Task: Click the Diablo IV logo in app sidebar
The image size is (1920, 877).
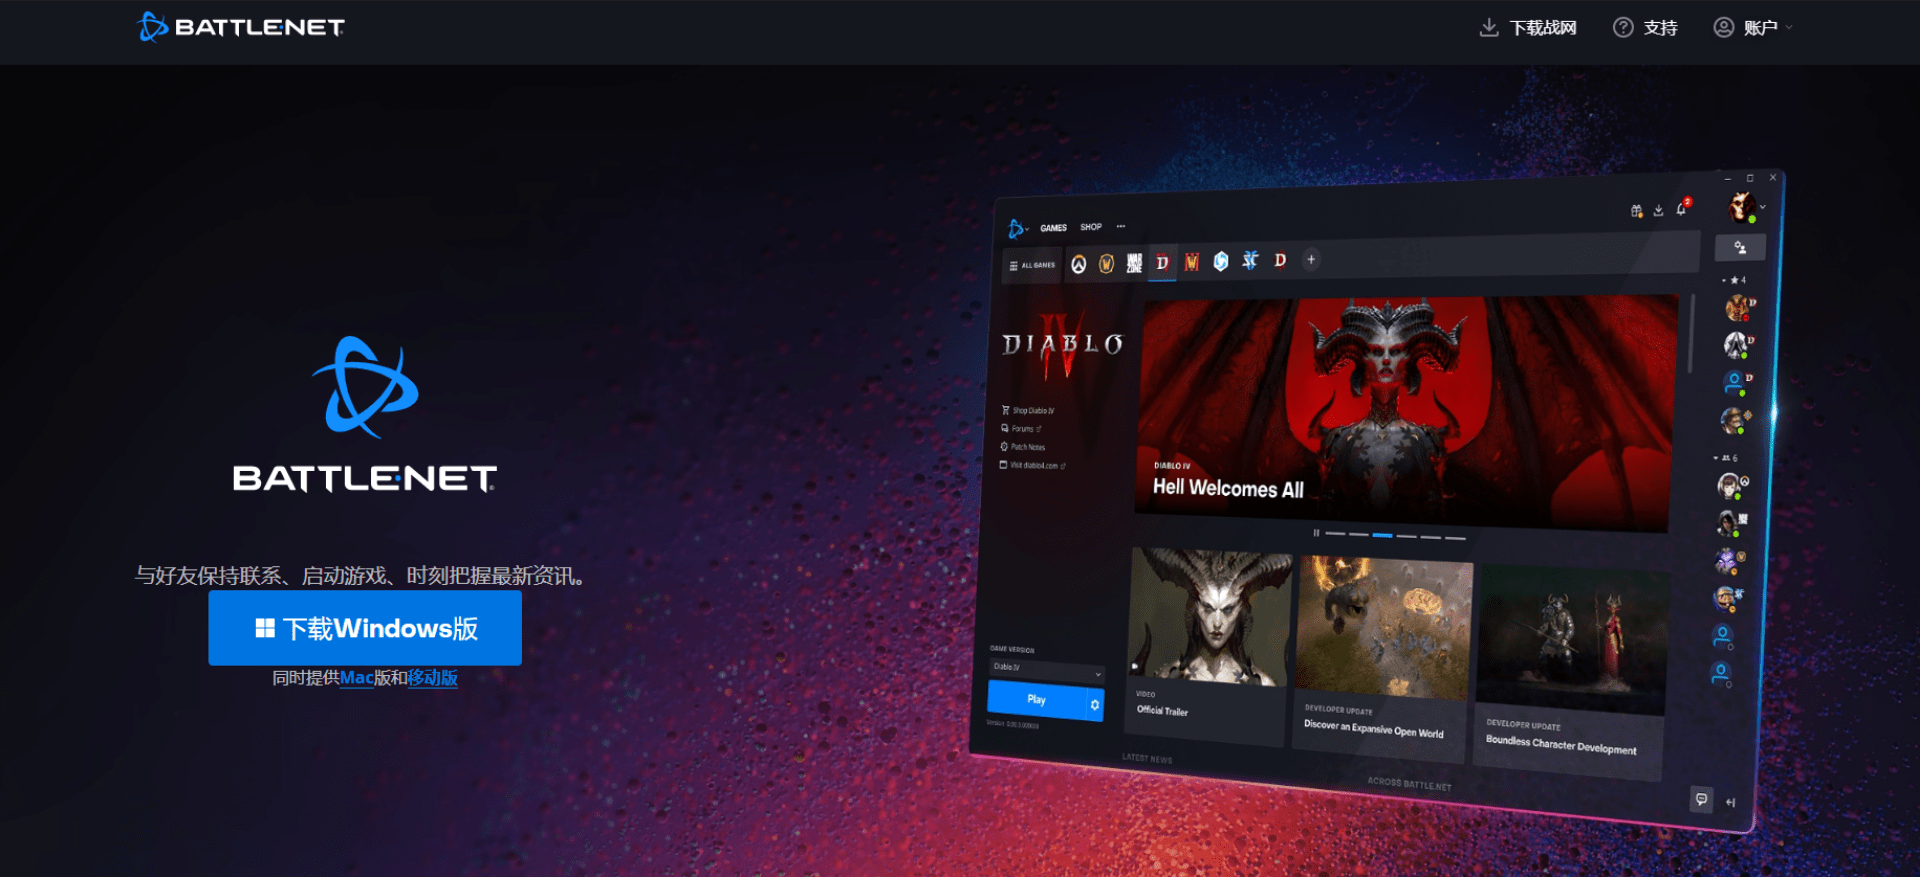Action: click(1062, 347)
